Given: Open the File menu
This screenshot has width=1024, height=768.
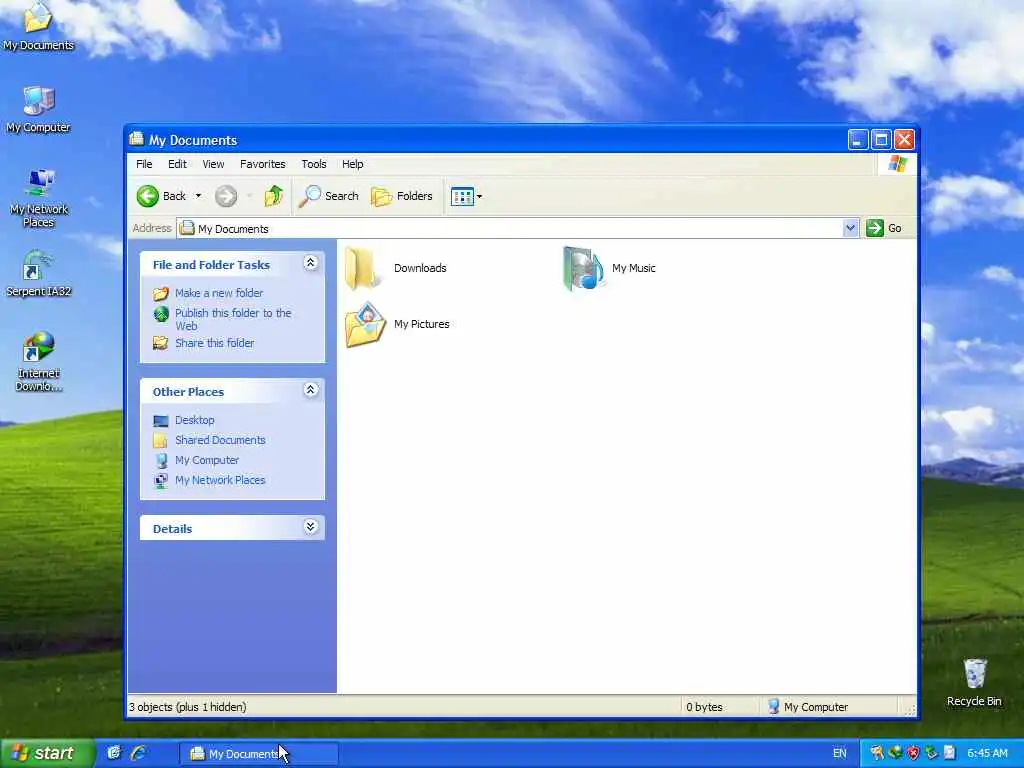Looking at the screenshot, I should 144,164.
